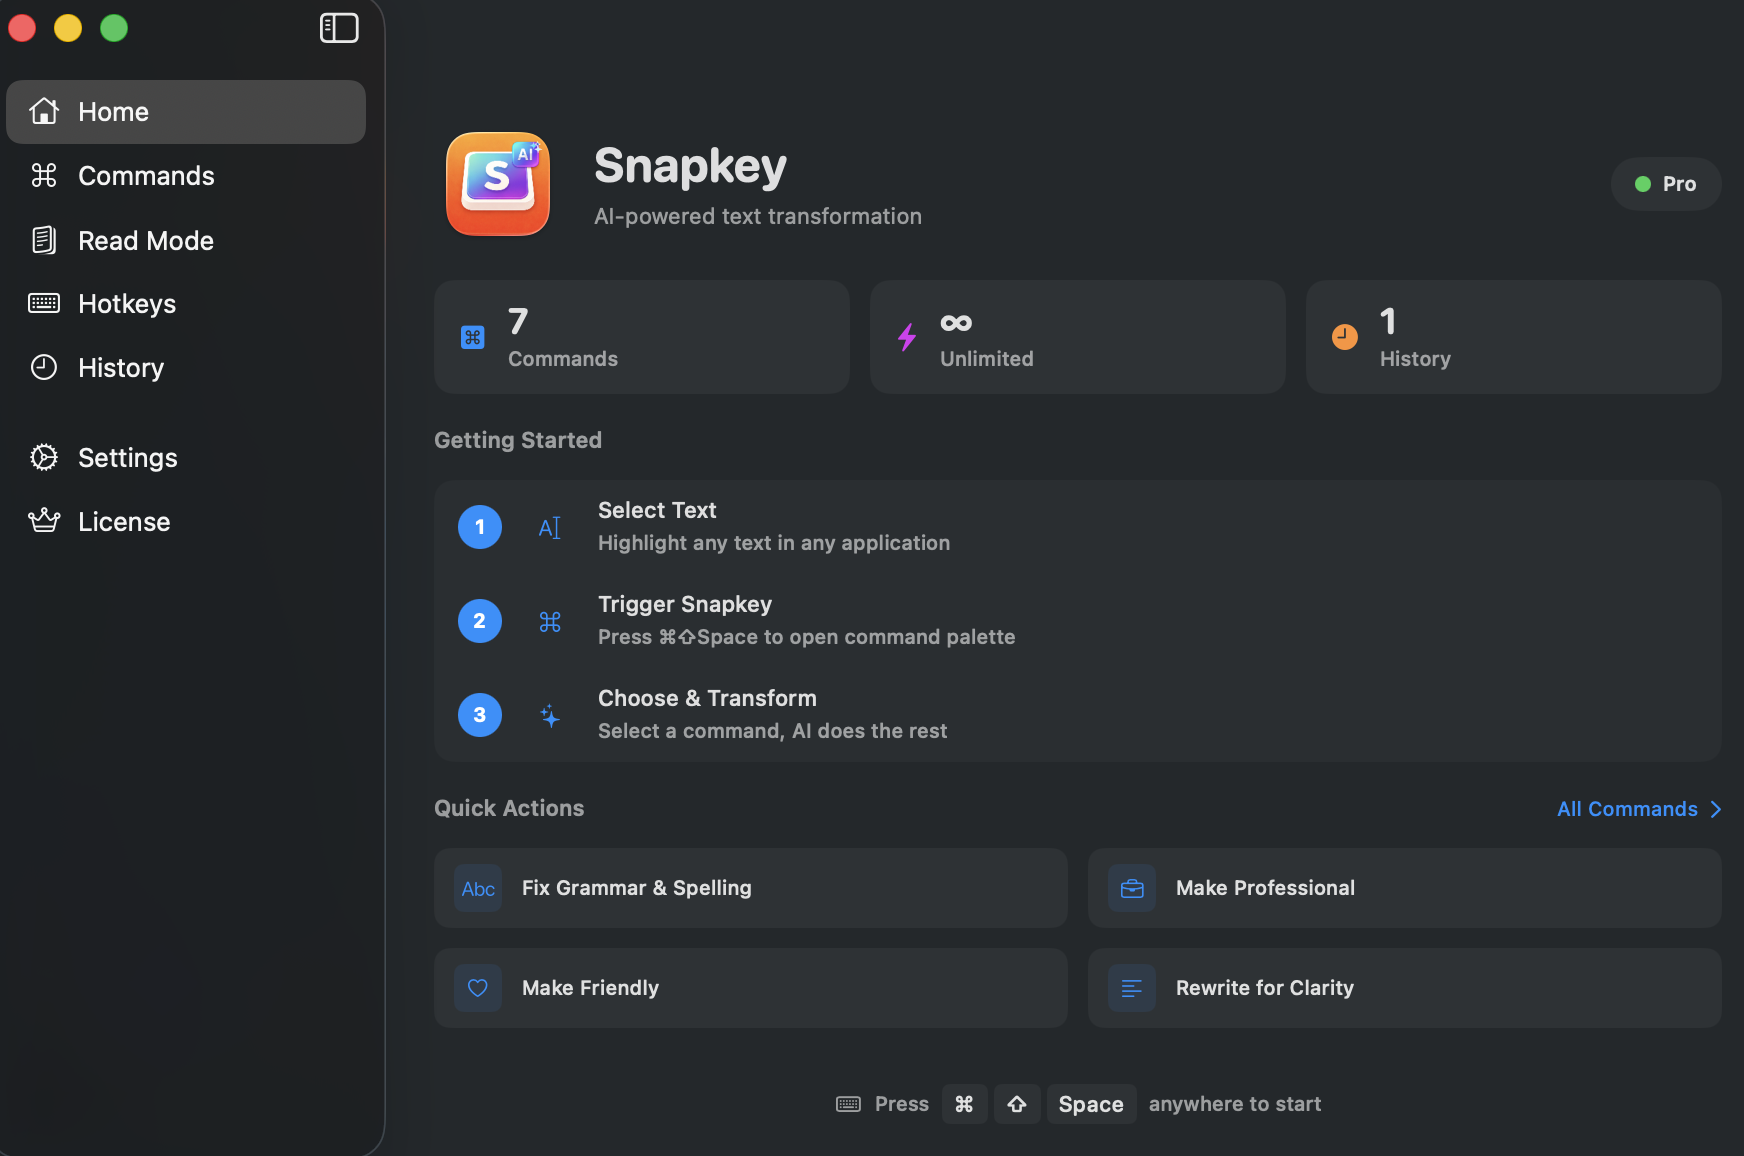Click the 'AI-powered text transformation' subtitle
Screen dimensions: 1744x1156
click(x=758, y=216)
